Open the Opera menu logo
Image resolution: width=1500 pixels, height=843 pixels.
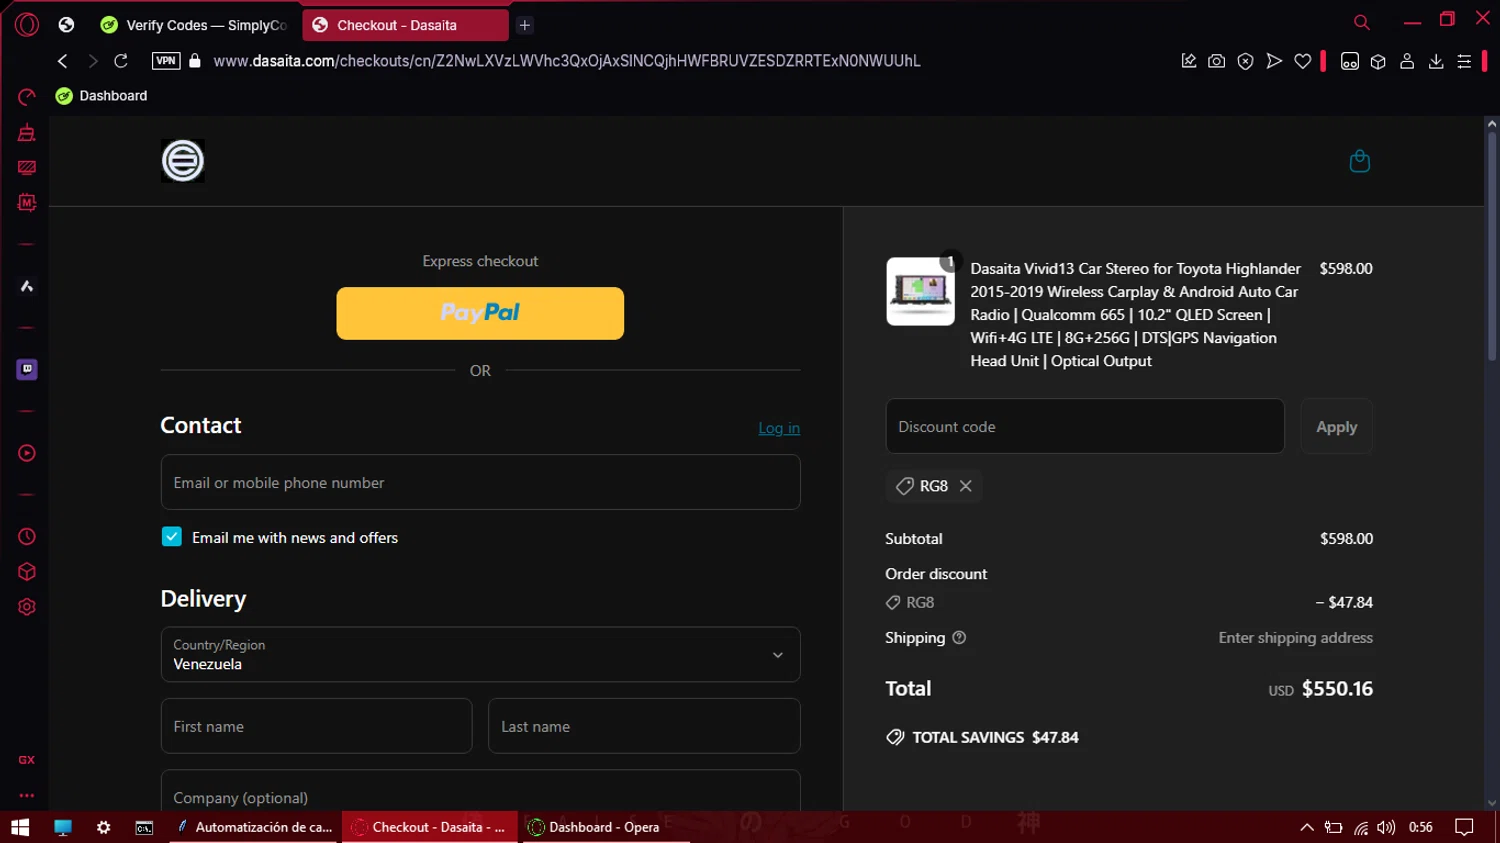[x=27, y=24]
